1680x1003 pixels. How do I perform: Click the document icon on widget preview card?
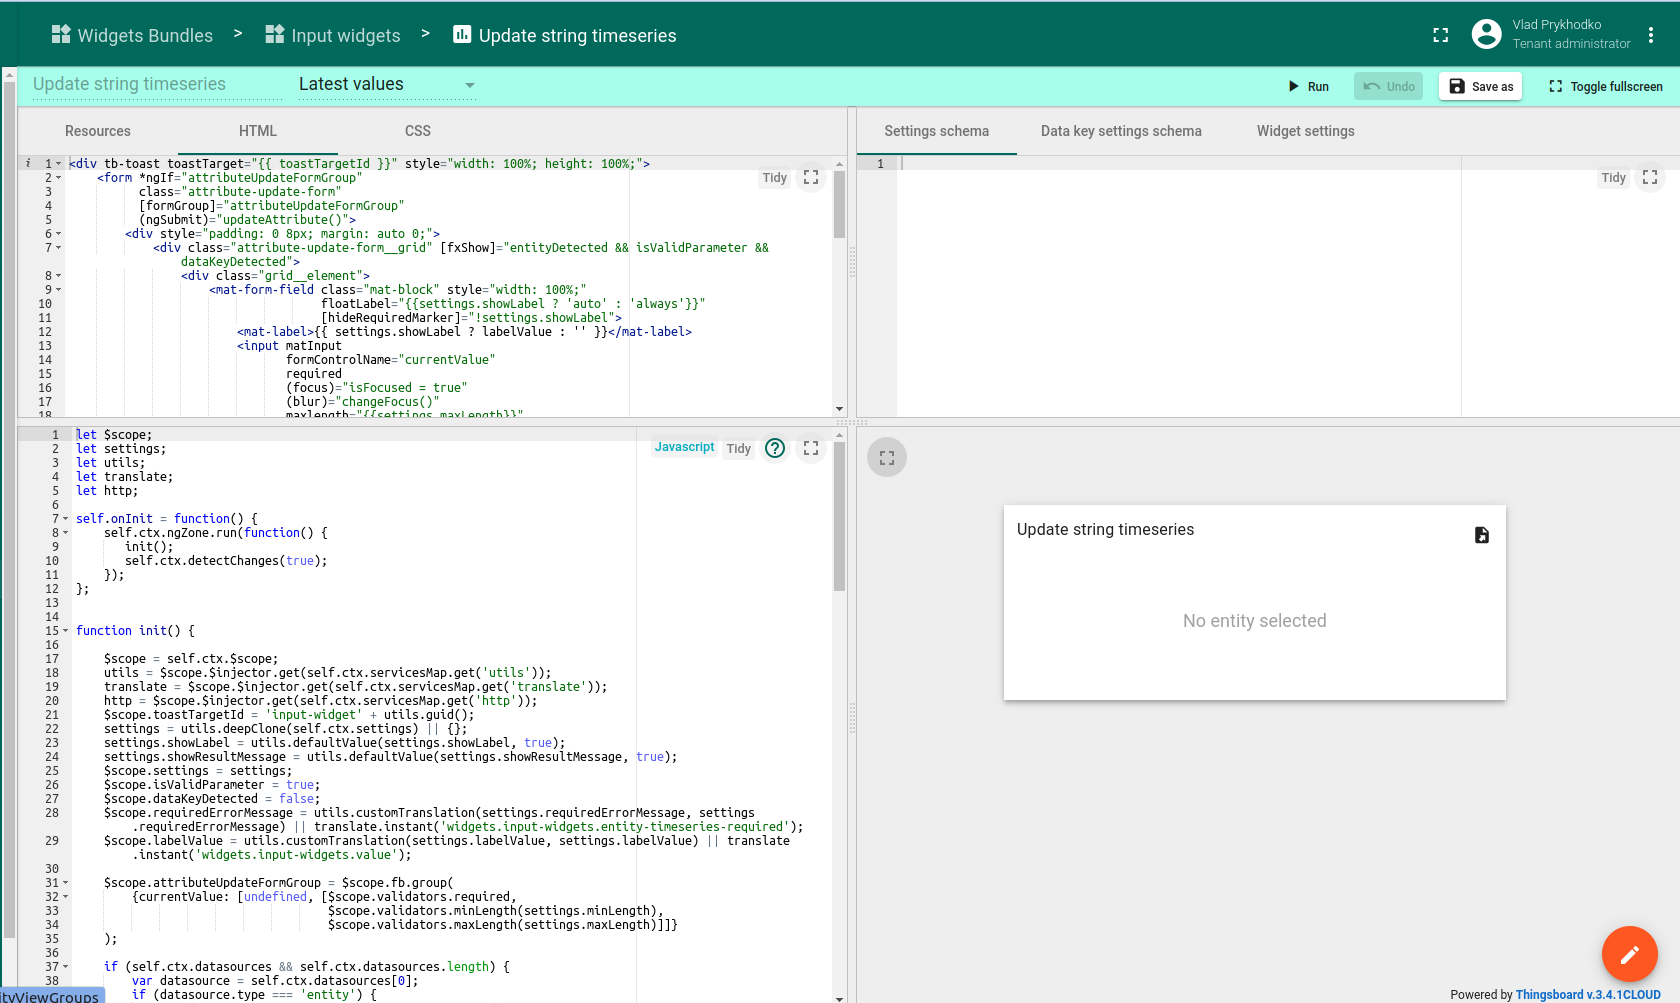pyautogui.click(x=1481, y=535)
